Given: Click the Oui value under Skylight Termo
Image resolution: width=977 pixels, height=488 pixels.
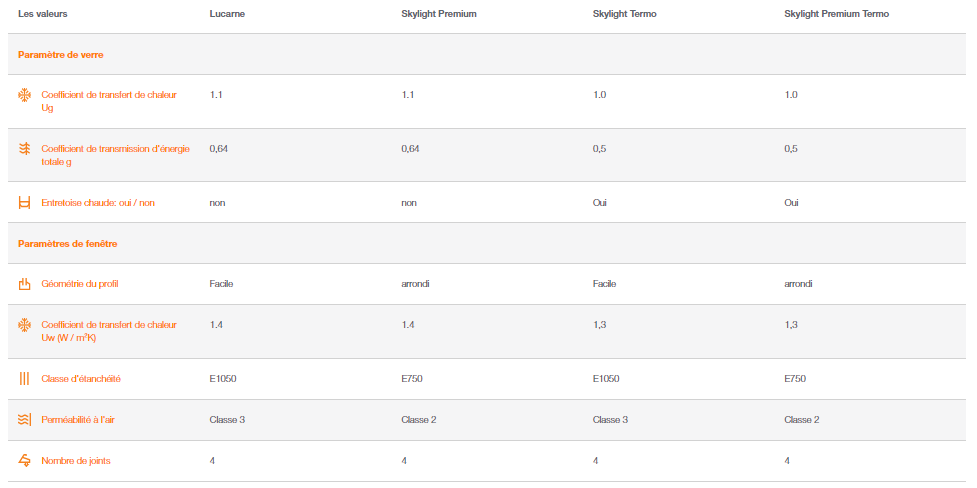Looking at the screenshot, I should (599, 203).
